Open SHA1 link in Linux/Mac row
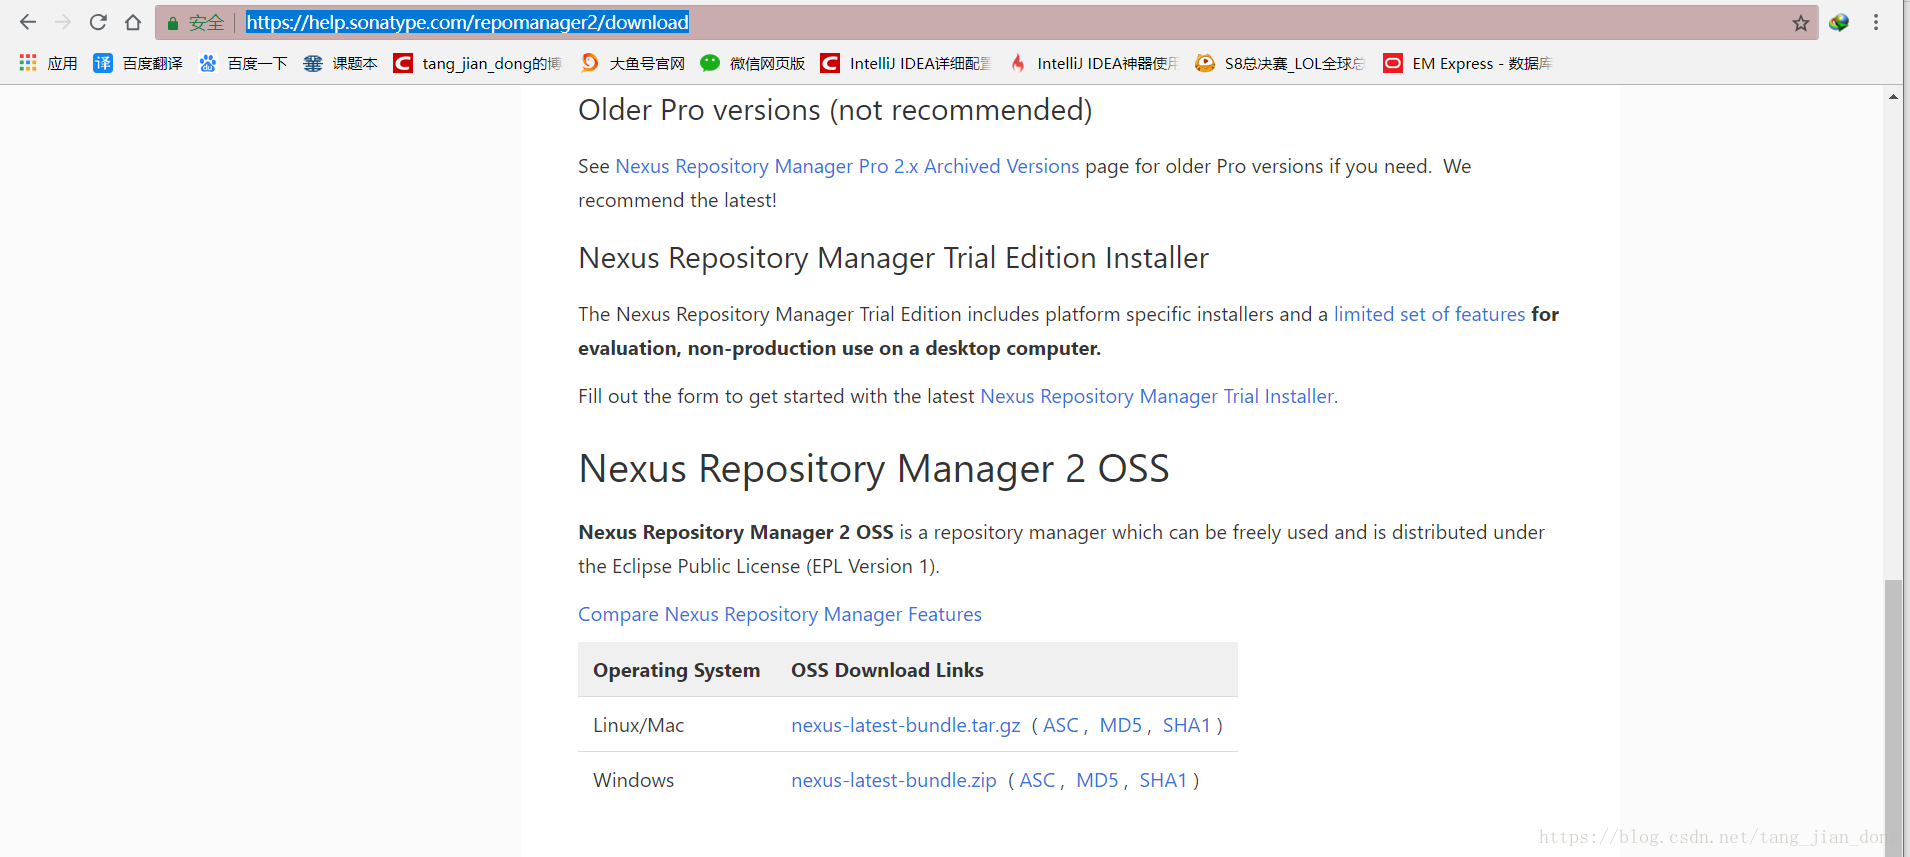1910x857 pixels. click(1187, 725)
